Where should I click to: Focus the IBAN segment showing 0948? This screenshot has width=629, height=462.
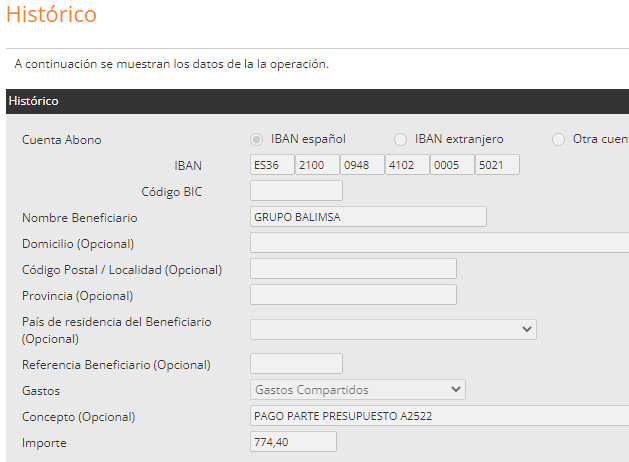(361, 165)
